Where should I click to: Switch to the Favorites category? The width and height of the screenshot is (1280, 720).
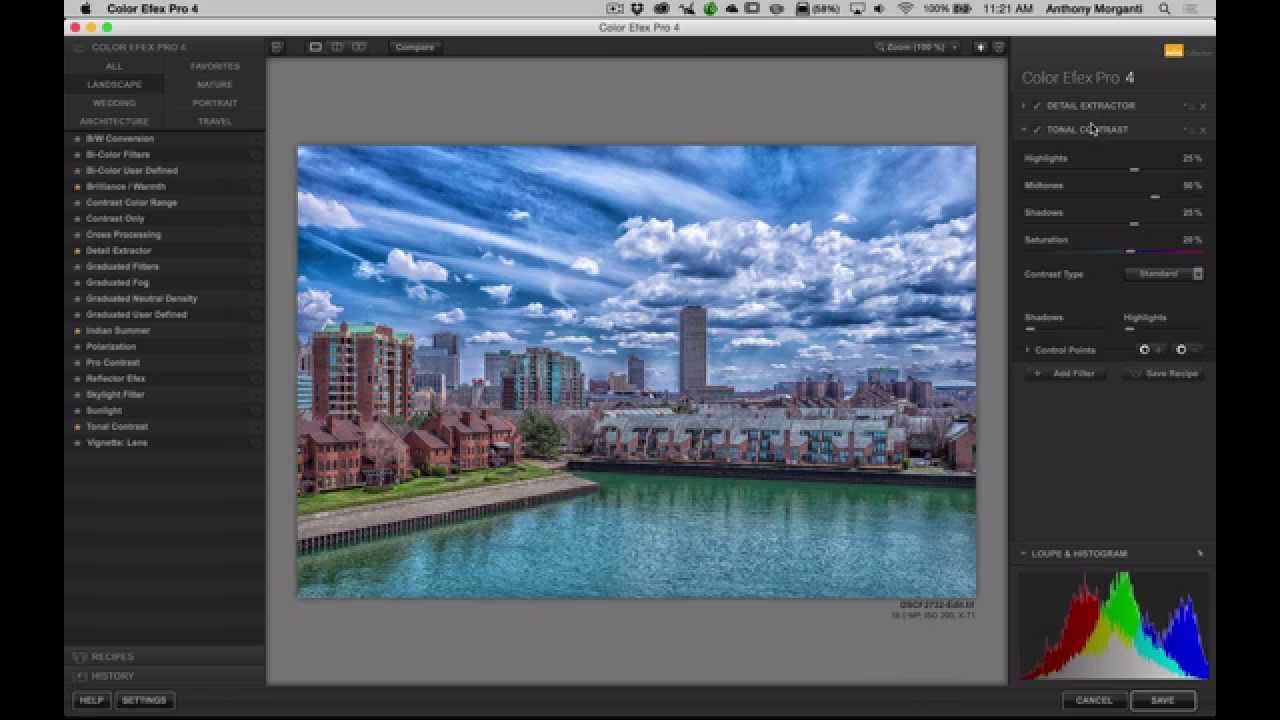[215, 66]
